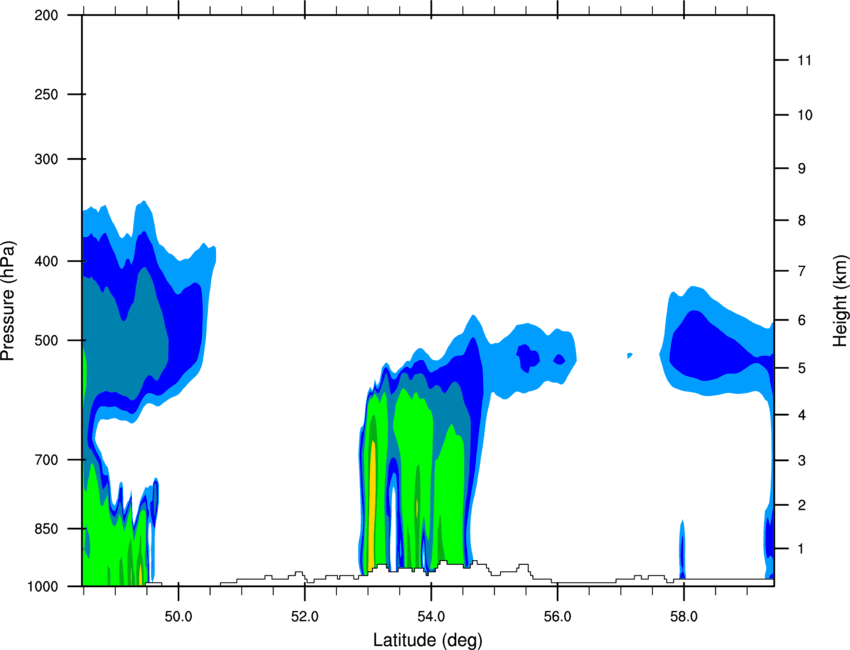This screenshot has width=850, height=650.
Task: Select the 54.0 latitude tick label
Action: click(431, 616)
